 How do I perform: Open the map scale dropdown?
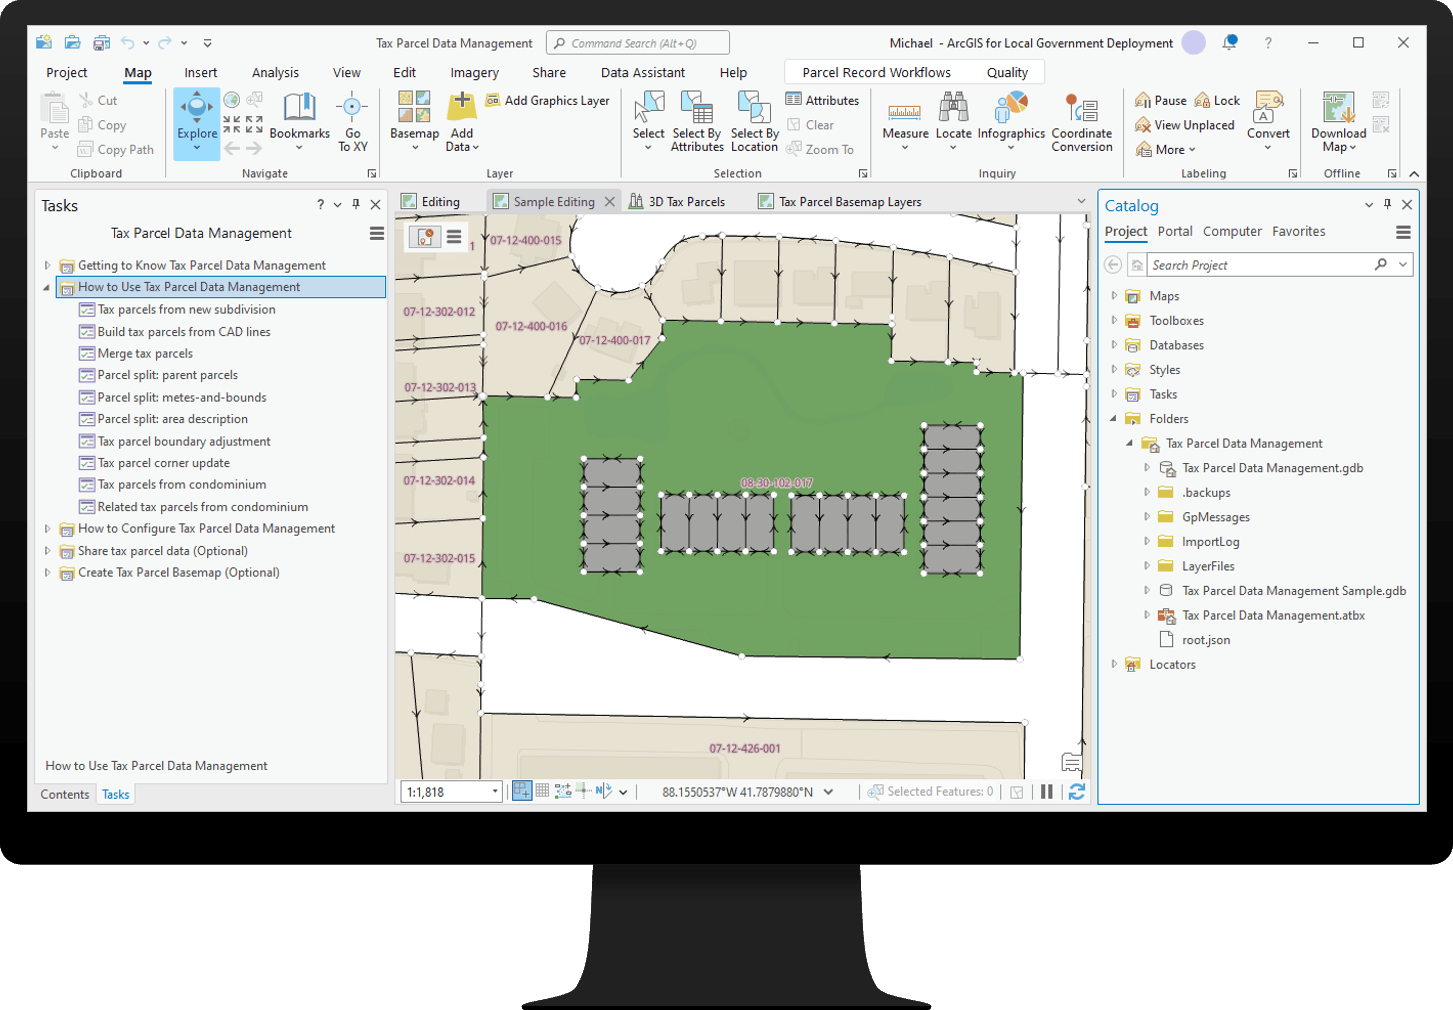(495, 792)
